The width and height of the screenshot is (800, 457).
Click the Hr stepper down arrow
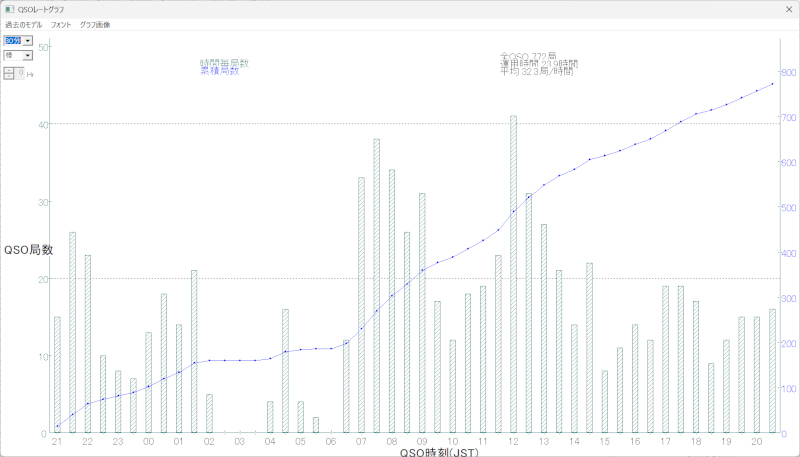[10, 77]
